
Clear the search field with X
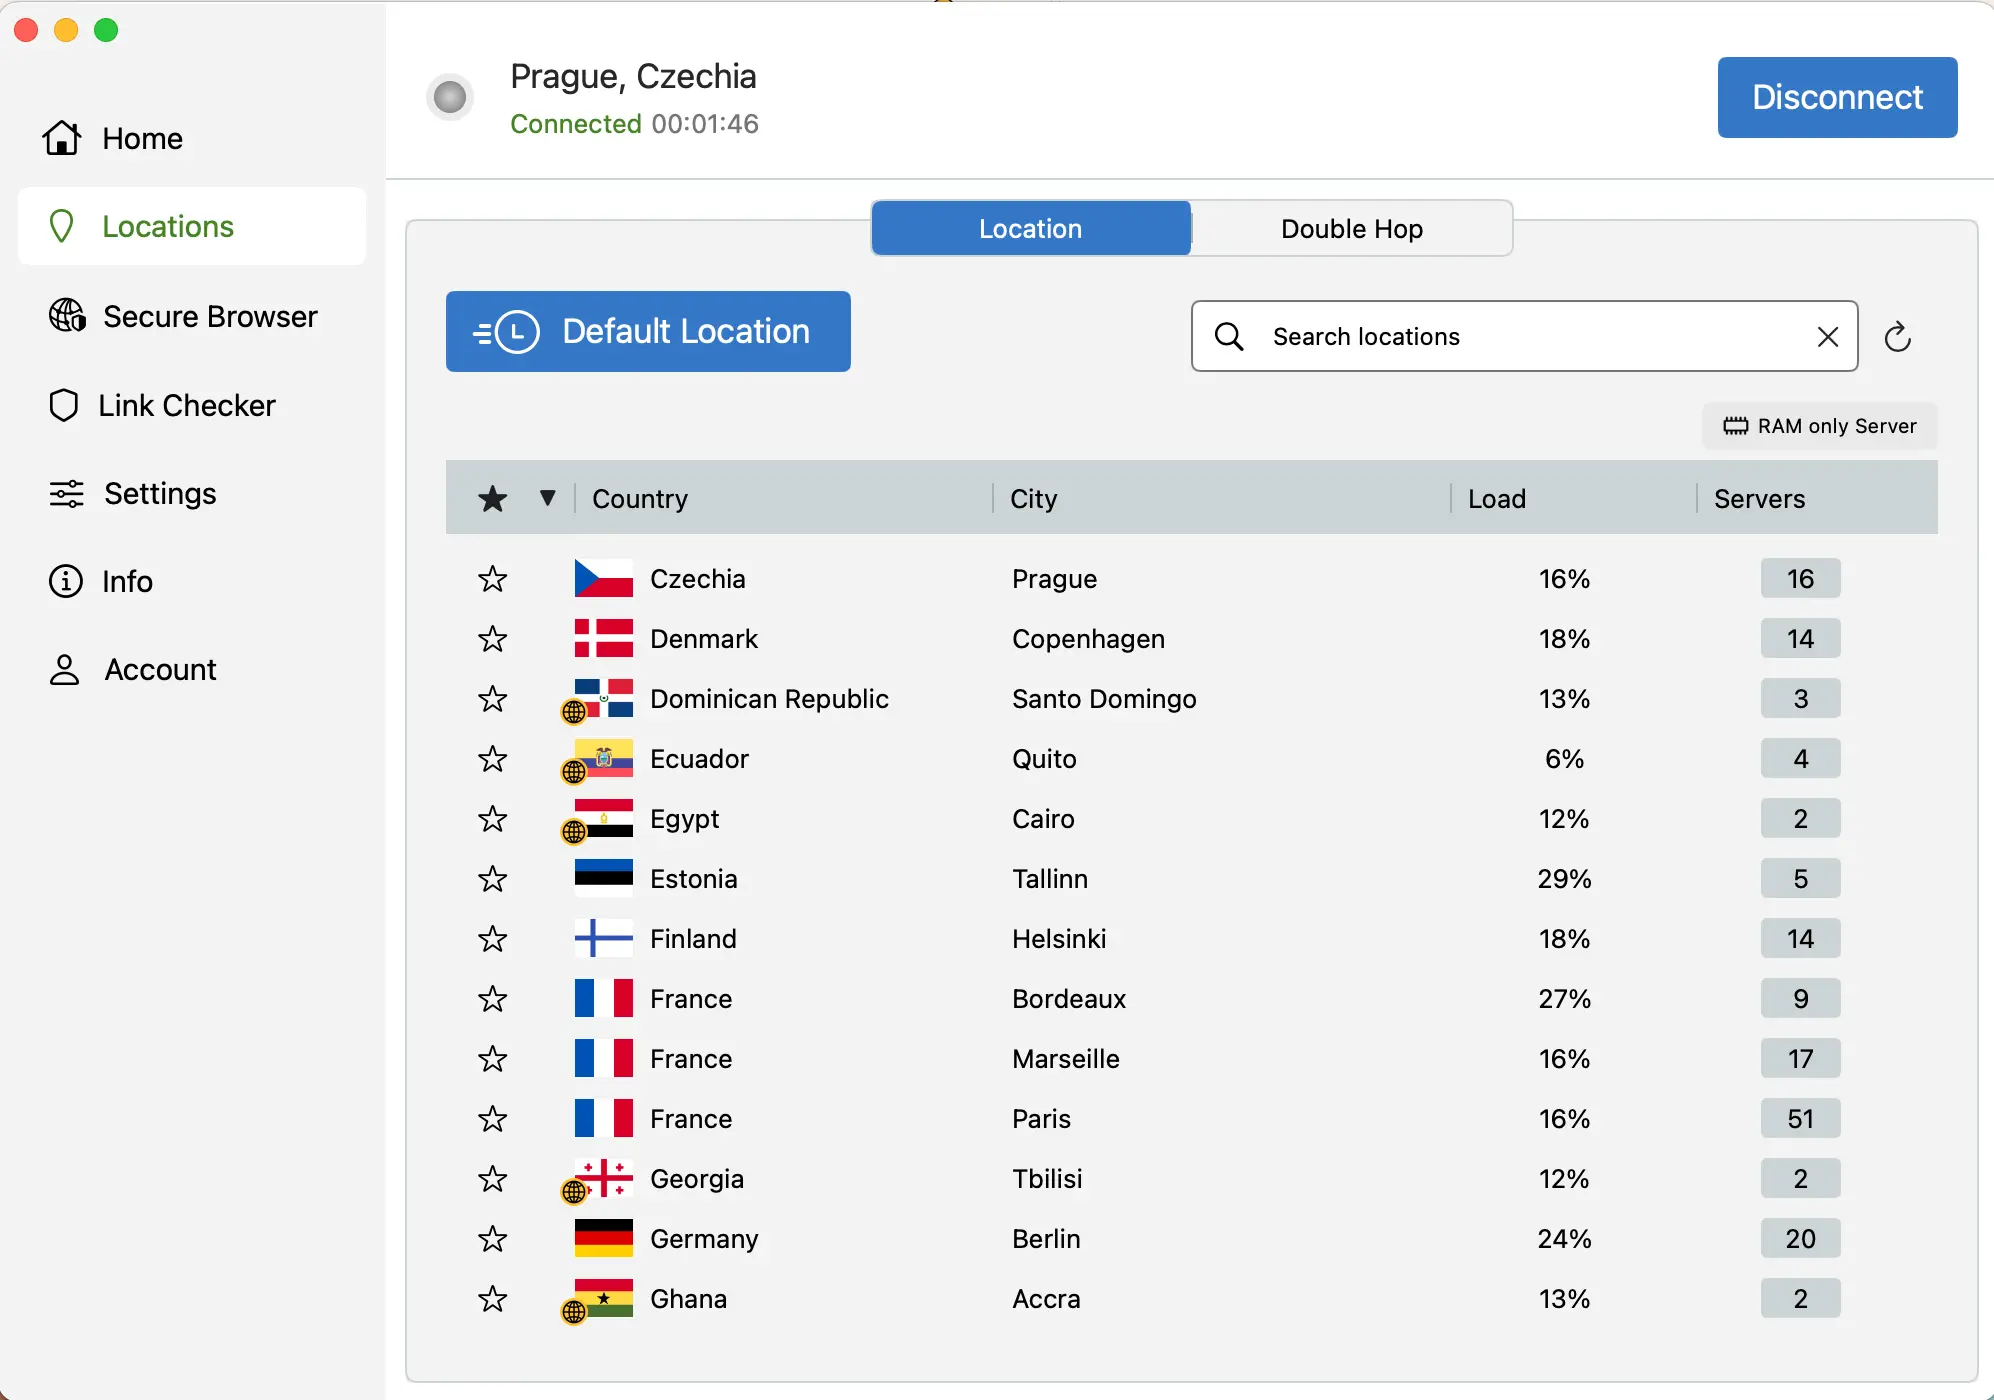pos(1827,337)
